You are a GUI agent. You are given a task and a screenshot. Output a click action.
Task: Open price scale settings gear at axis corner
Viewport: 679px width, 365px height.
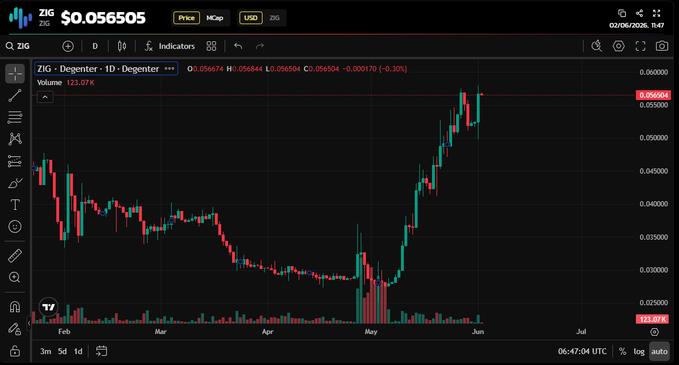tap(654, 332)
